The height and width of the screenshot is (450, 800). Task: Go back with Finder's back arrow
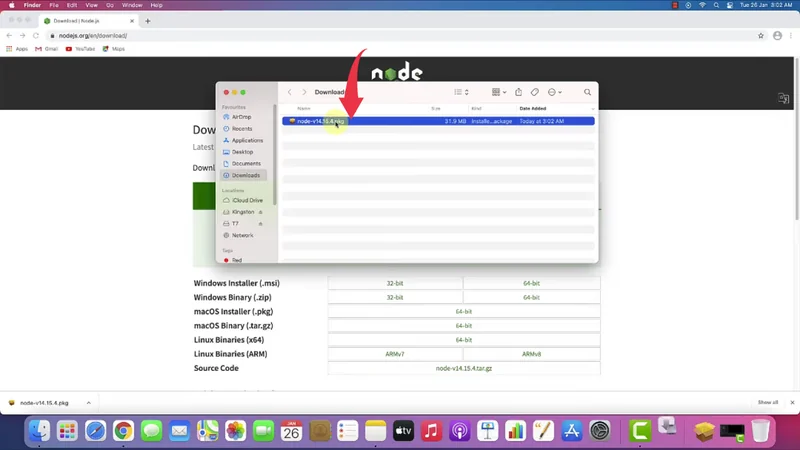290,92
